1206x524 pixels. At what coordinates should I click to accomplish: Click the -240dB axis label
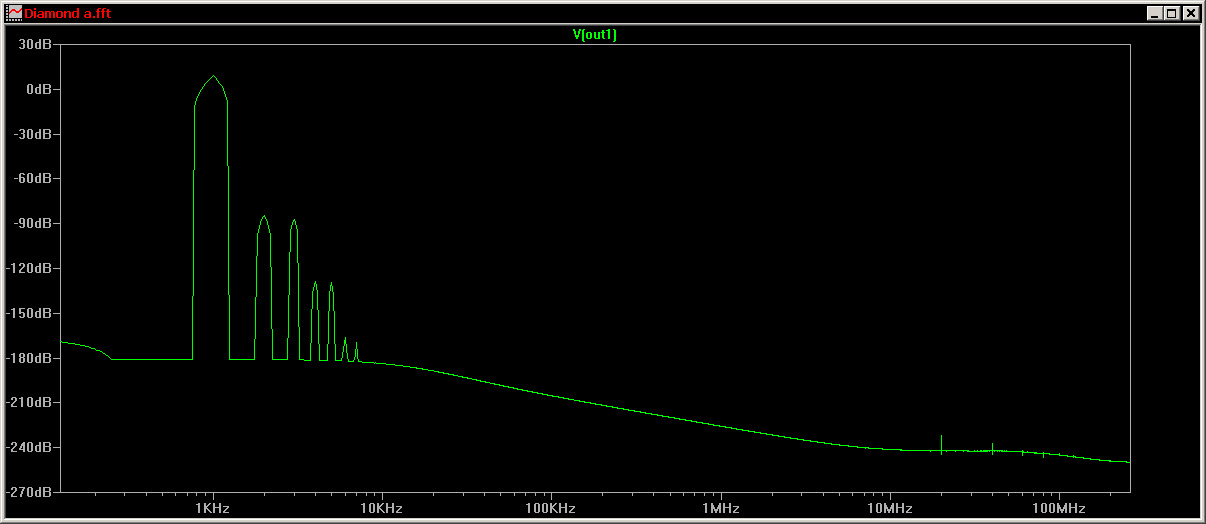click(31, 448)
